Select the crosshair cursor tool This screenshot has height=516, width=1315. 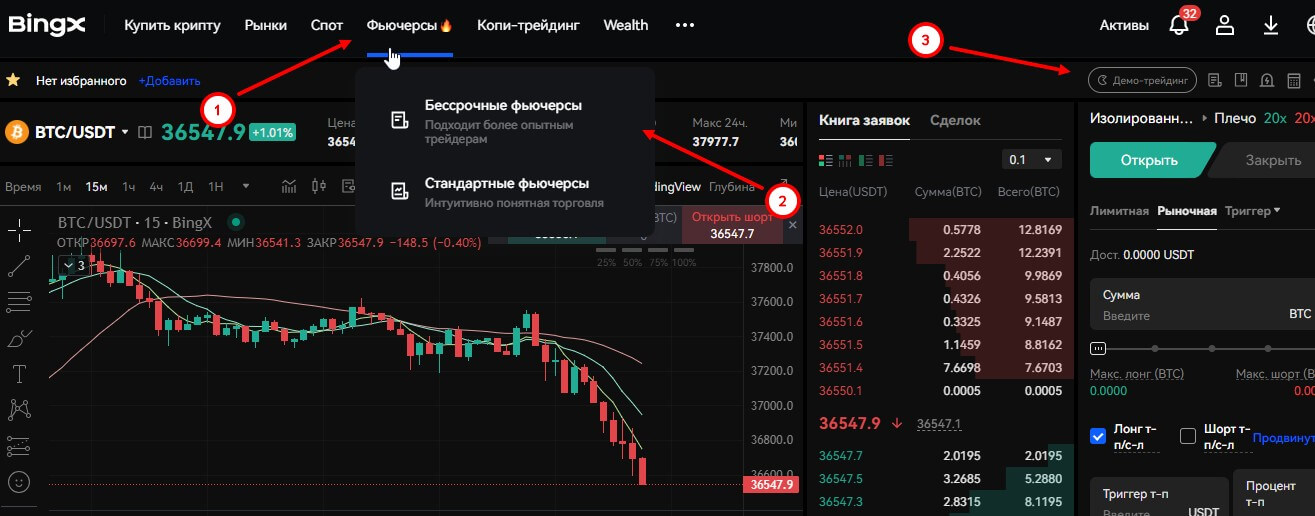coord(19,230)
